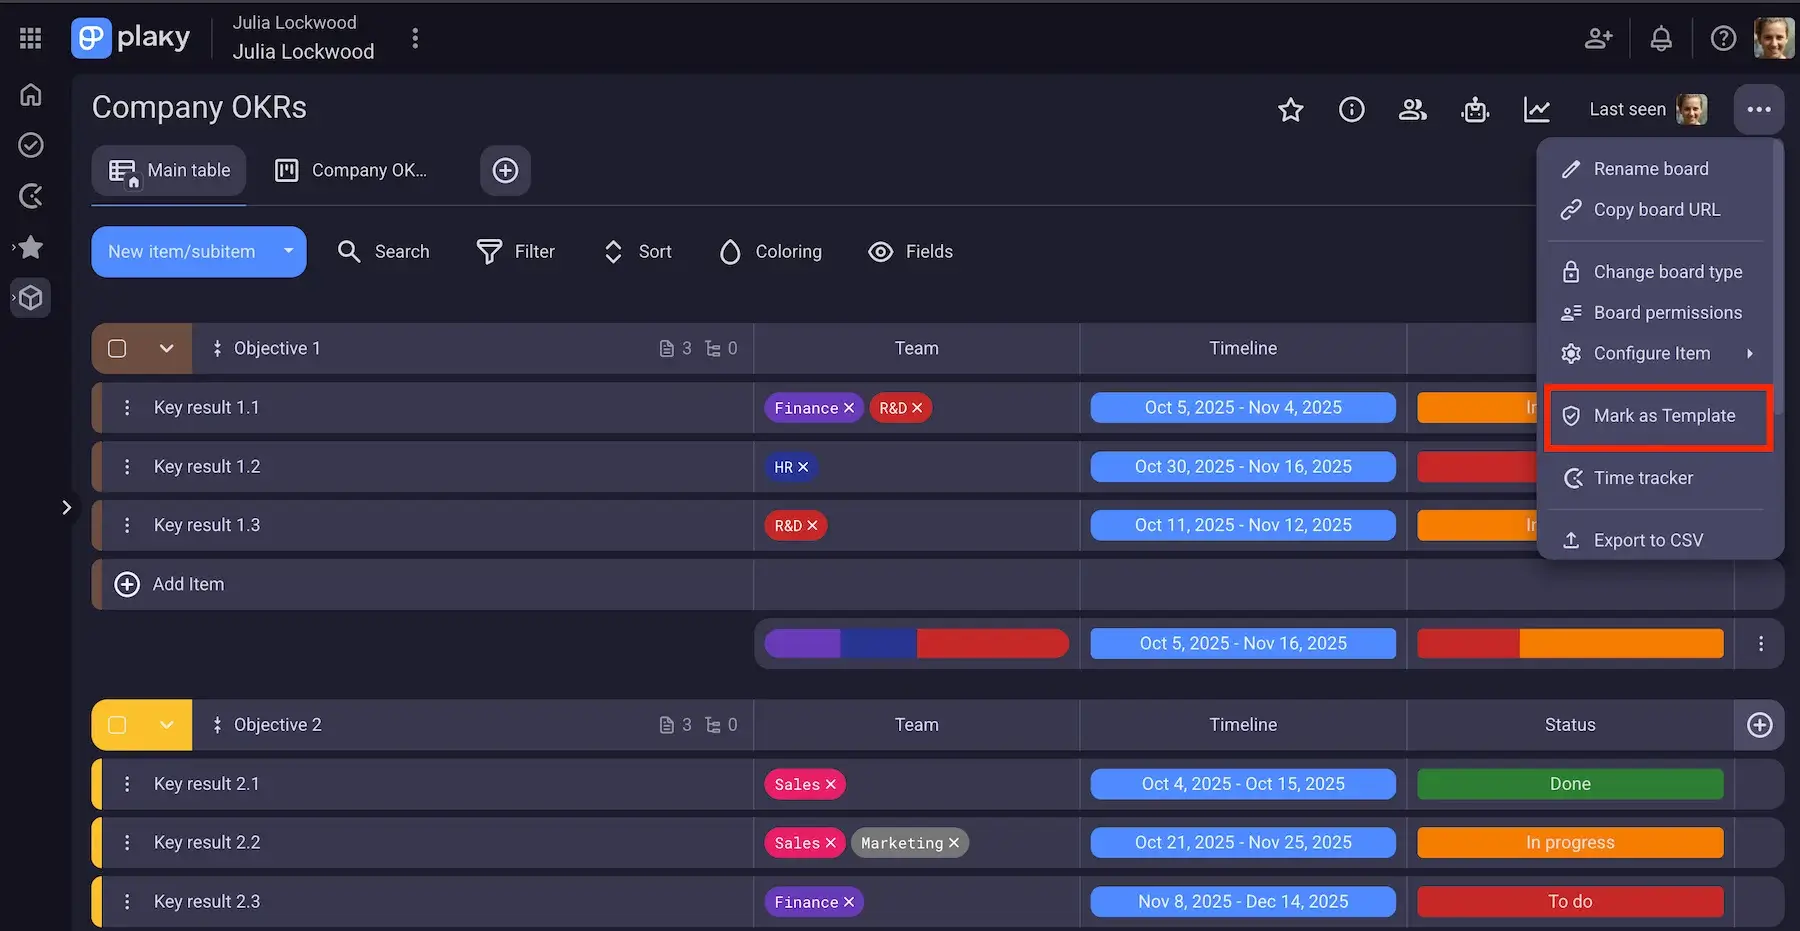Switch to the Main table tab
Image resolution: width=1800 pixels, height=931 pixels.
pos(169,171)
